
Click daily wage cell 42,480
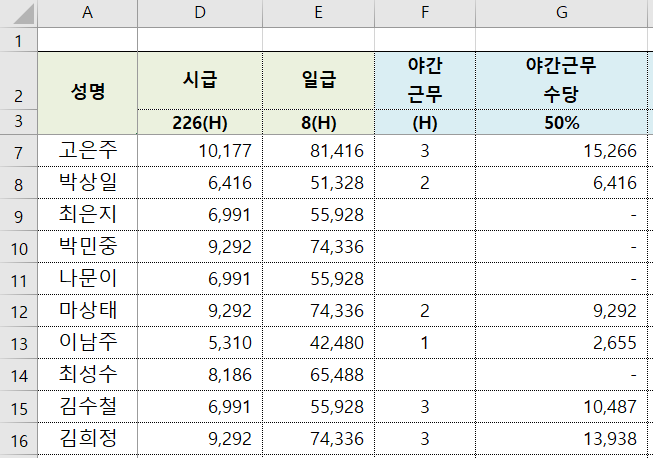point(319,343)
